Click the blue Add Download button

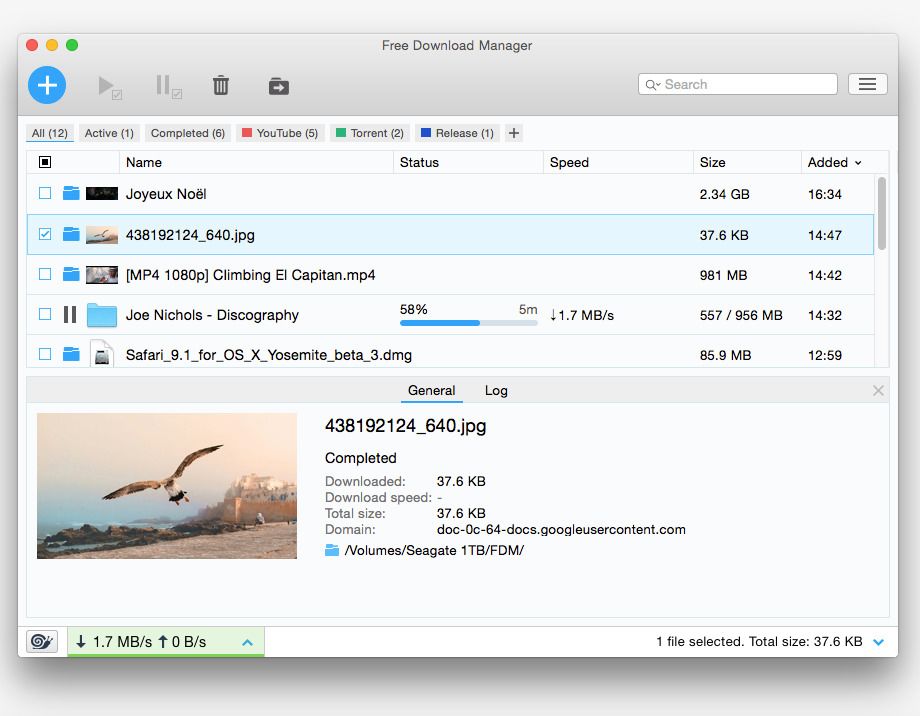[x=46, y=86]
